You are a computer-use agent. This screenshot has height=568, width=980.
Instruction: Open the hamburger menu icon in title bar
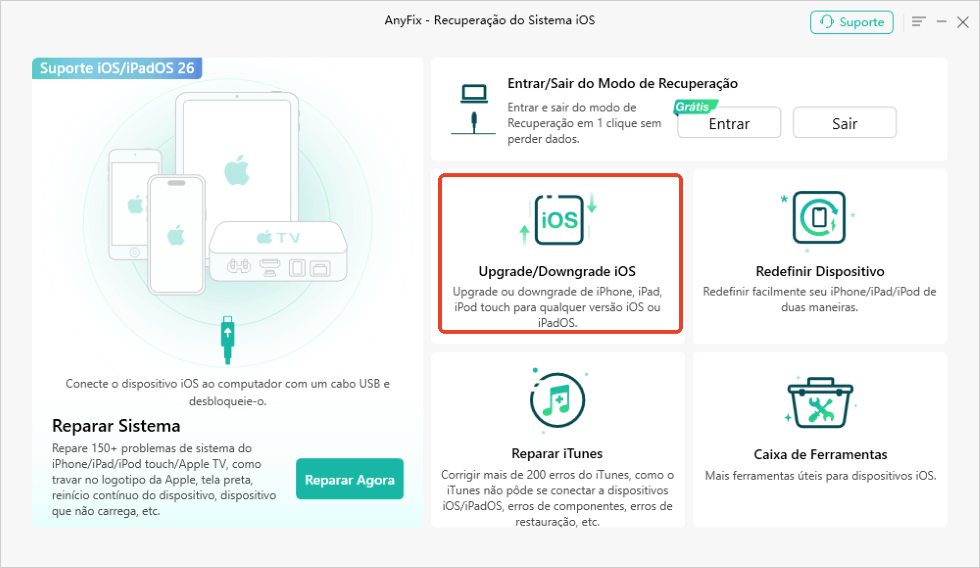coord(918,22)
